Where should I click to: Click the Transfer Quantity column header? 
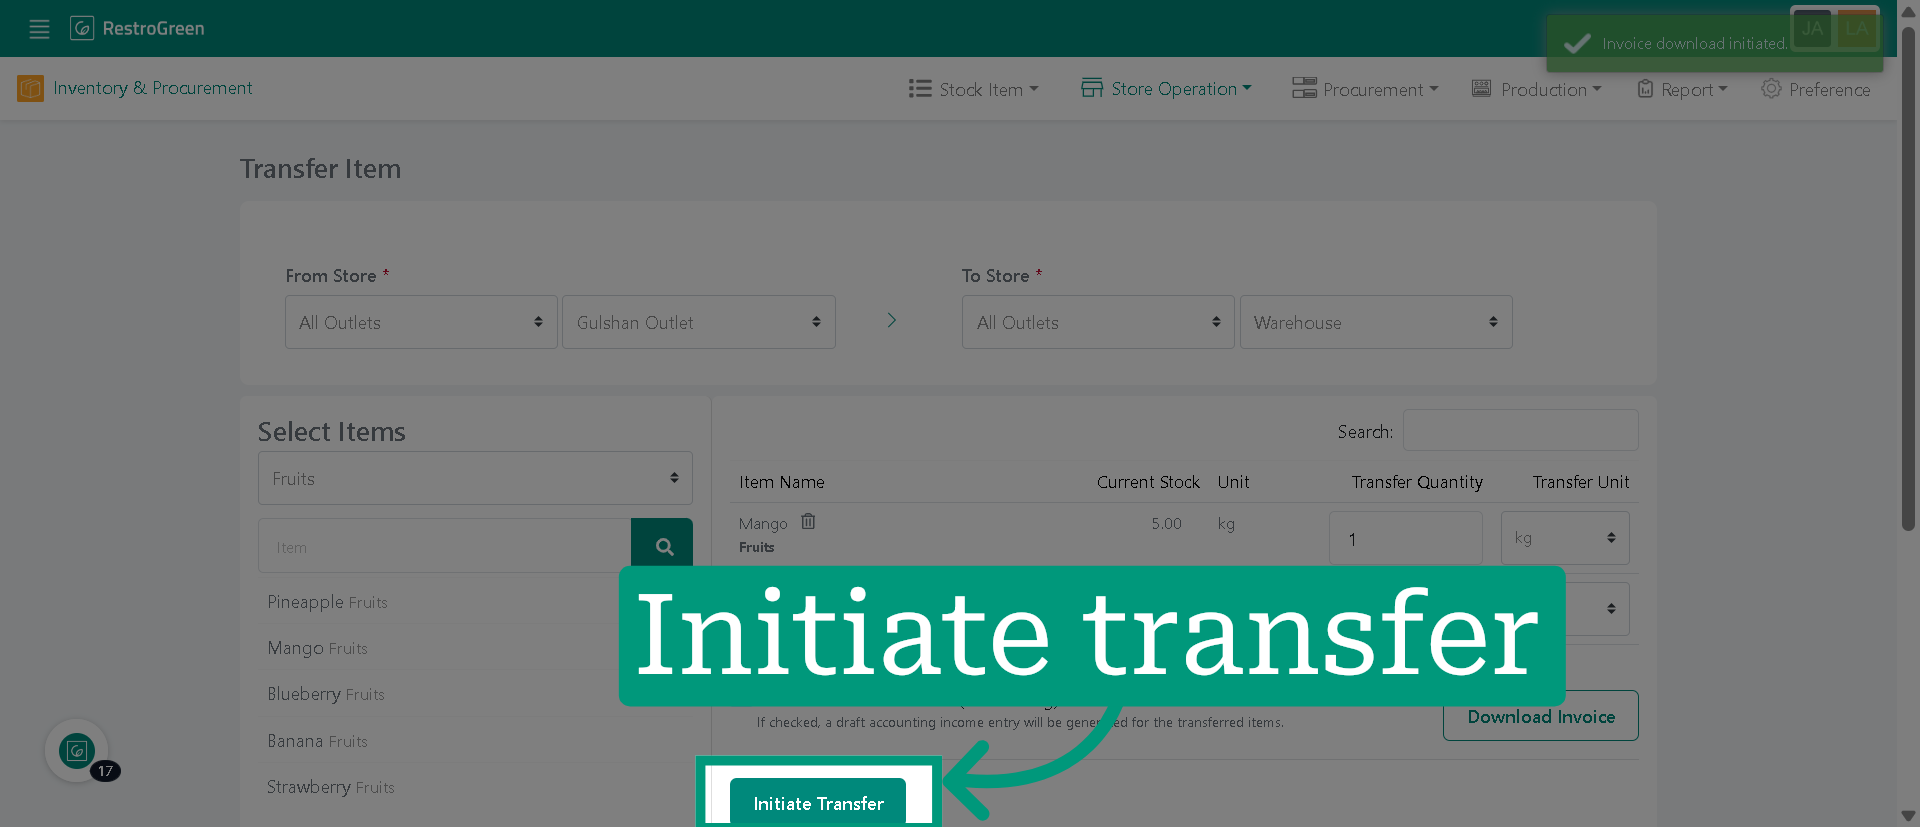(1417, 482)
